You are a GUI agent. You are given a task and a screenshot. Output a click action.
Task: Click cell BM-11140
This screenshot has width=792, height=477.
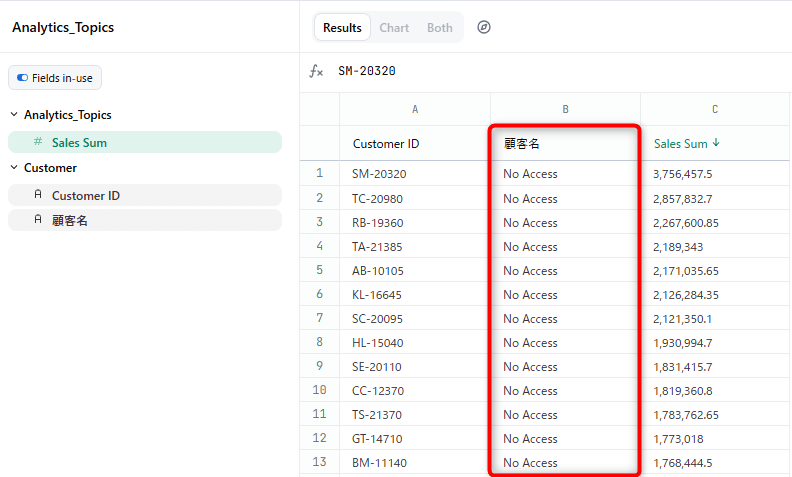tap(415, 462)
